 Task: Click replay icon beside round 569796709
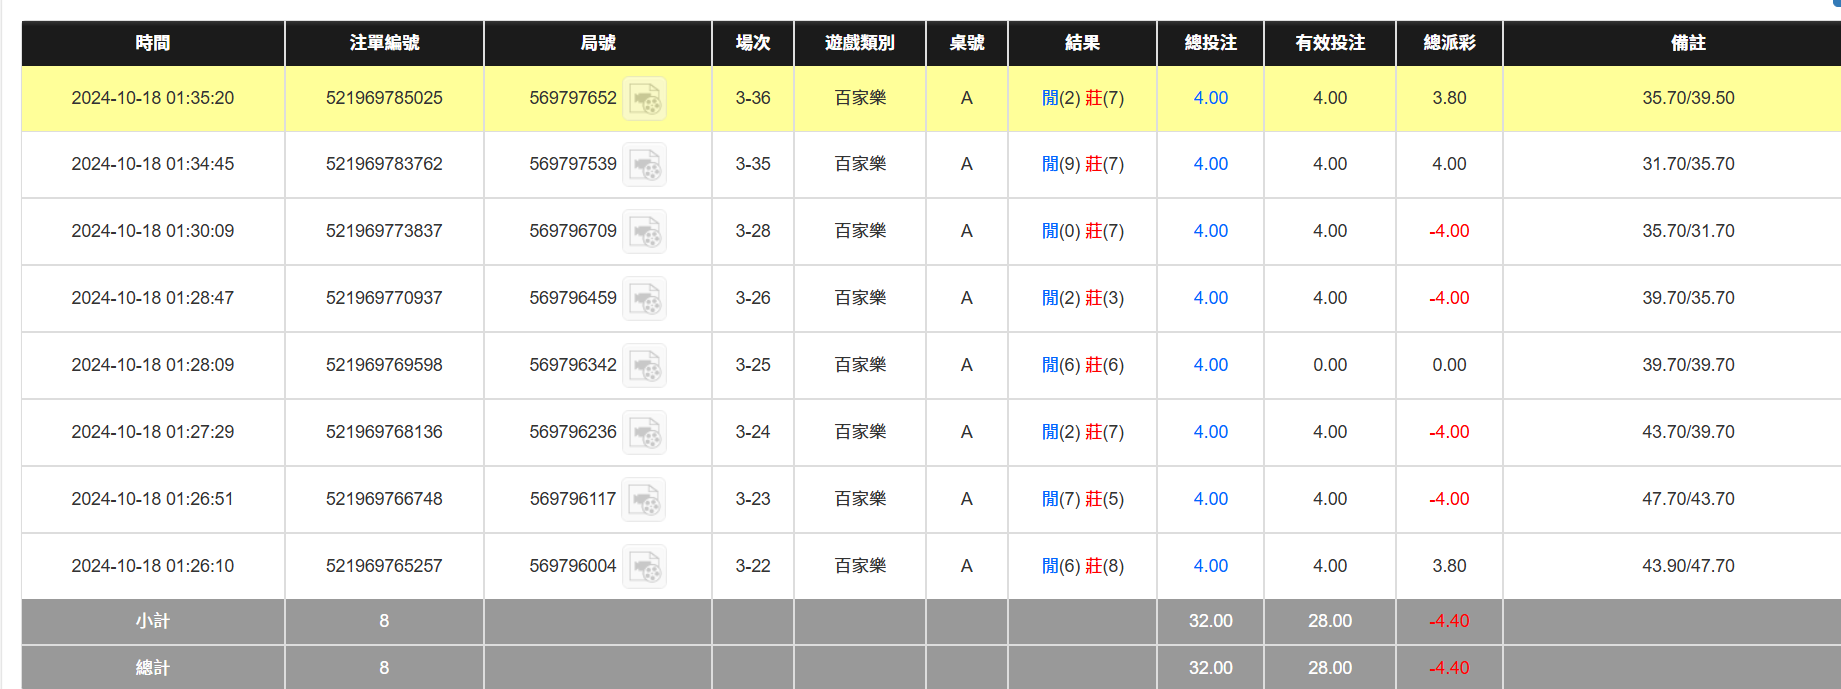[x=644, y=232]
